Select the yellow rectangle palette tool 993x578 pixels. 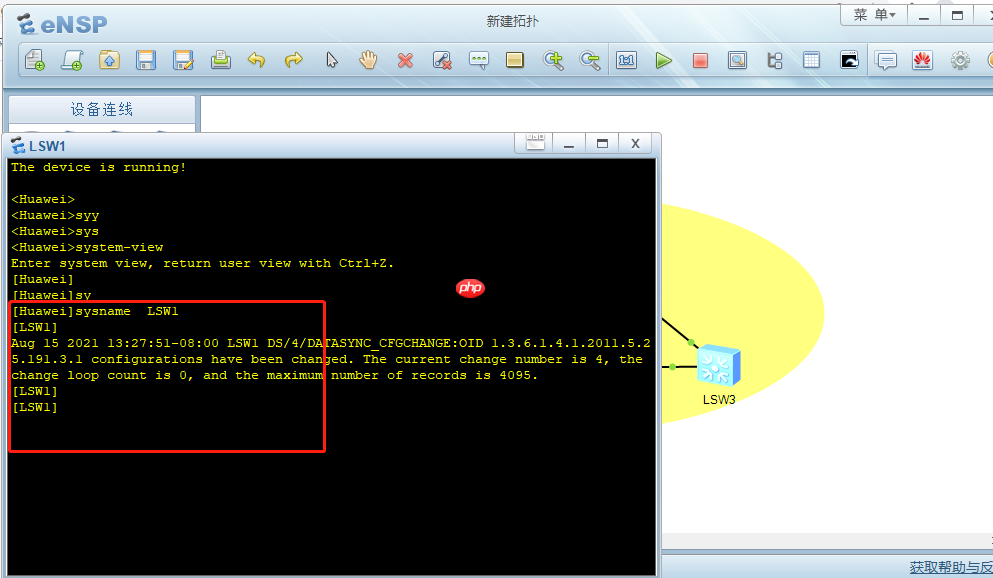coord(515,60)
